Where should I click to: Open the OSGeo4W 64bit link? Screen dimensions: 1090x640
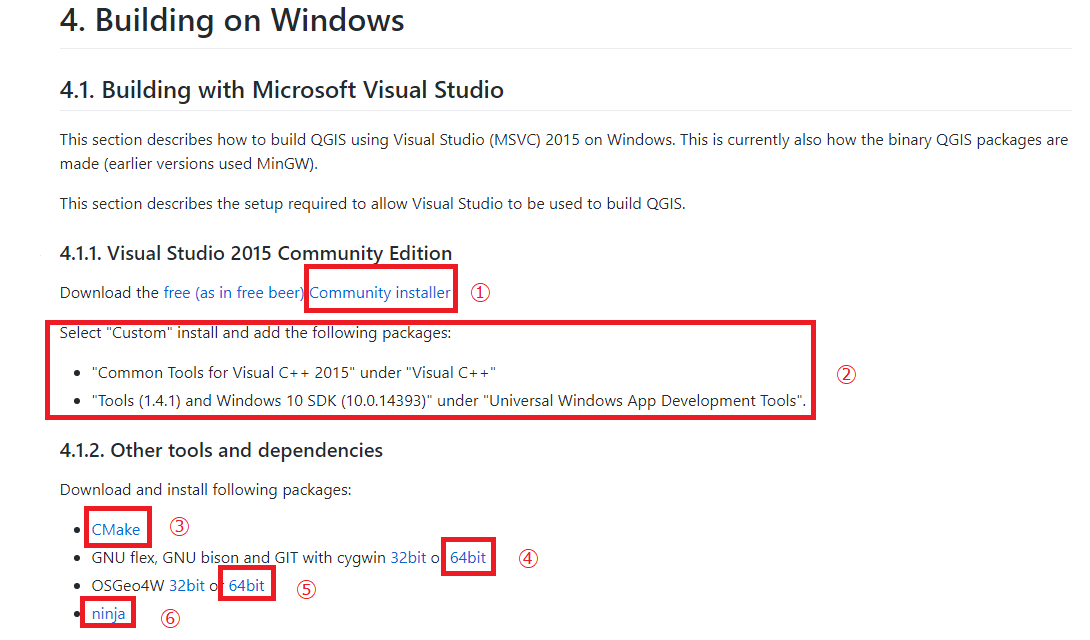pyautogui.click(x=247, y=586)
